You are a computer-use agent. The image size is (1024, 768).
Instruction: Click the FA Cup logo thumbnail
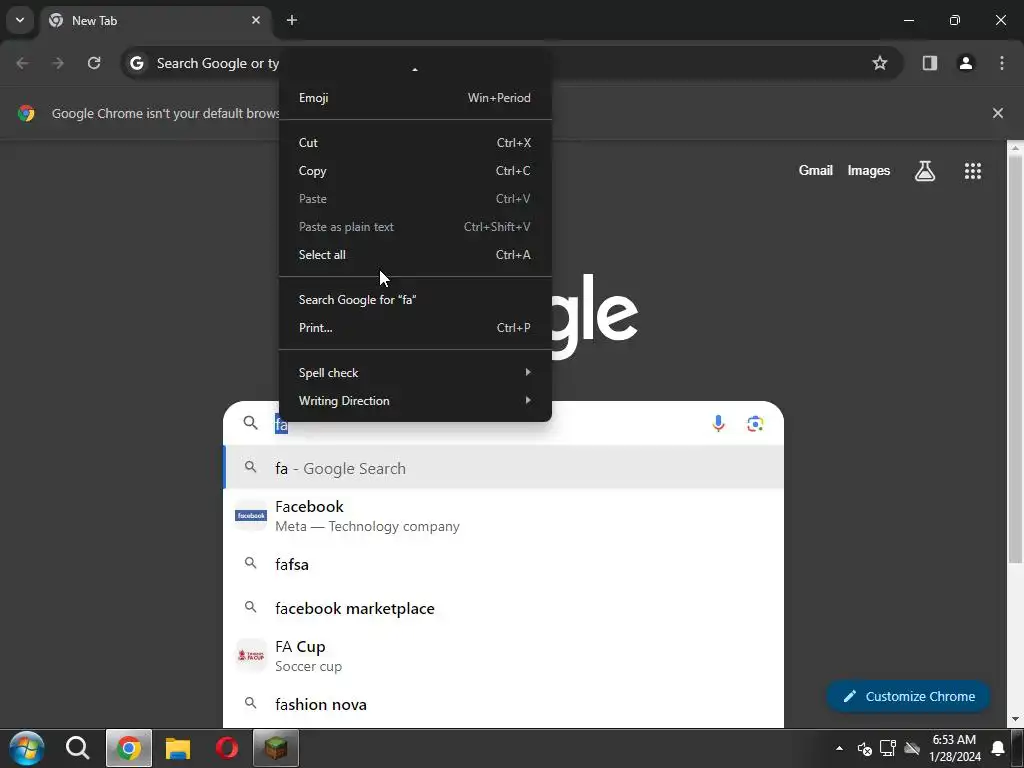pyautogui.click(x=251, y=655)
